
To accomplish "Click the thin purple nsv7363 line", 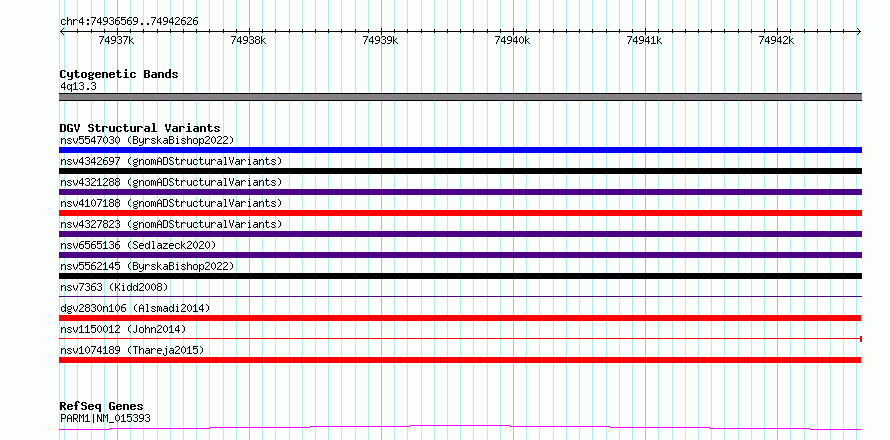I will [x=460, y=296].
